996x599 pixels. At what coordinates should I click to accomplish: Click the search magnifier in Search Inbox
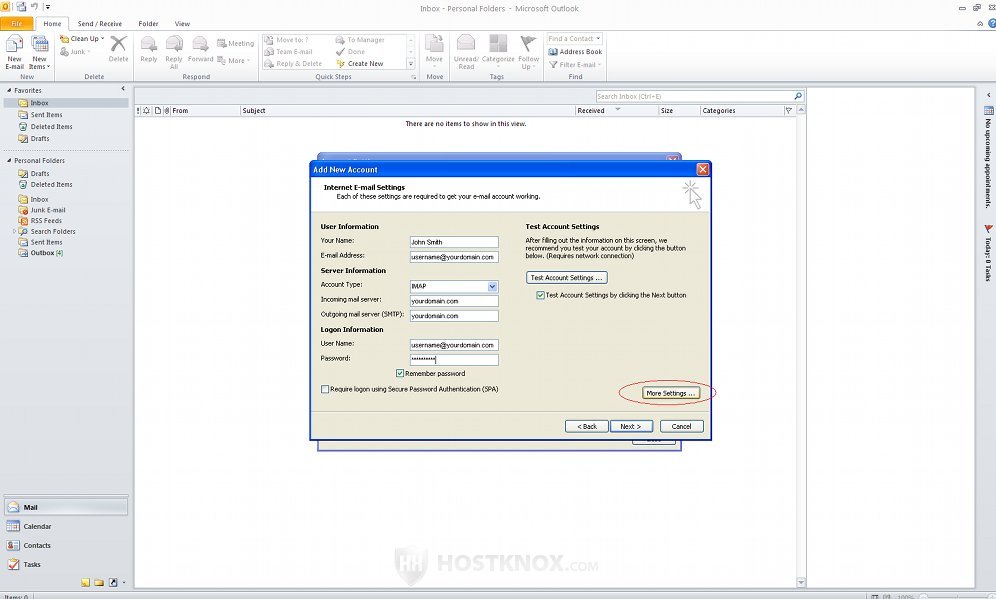(x=798, y=96)
